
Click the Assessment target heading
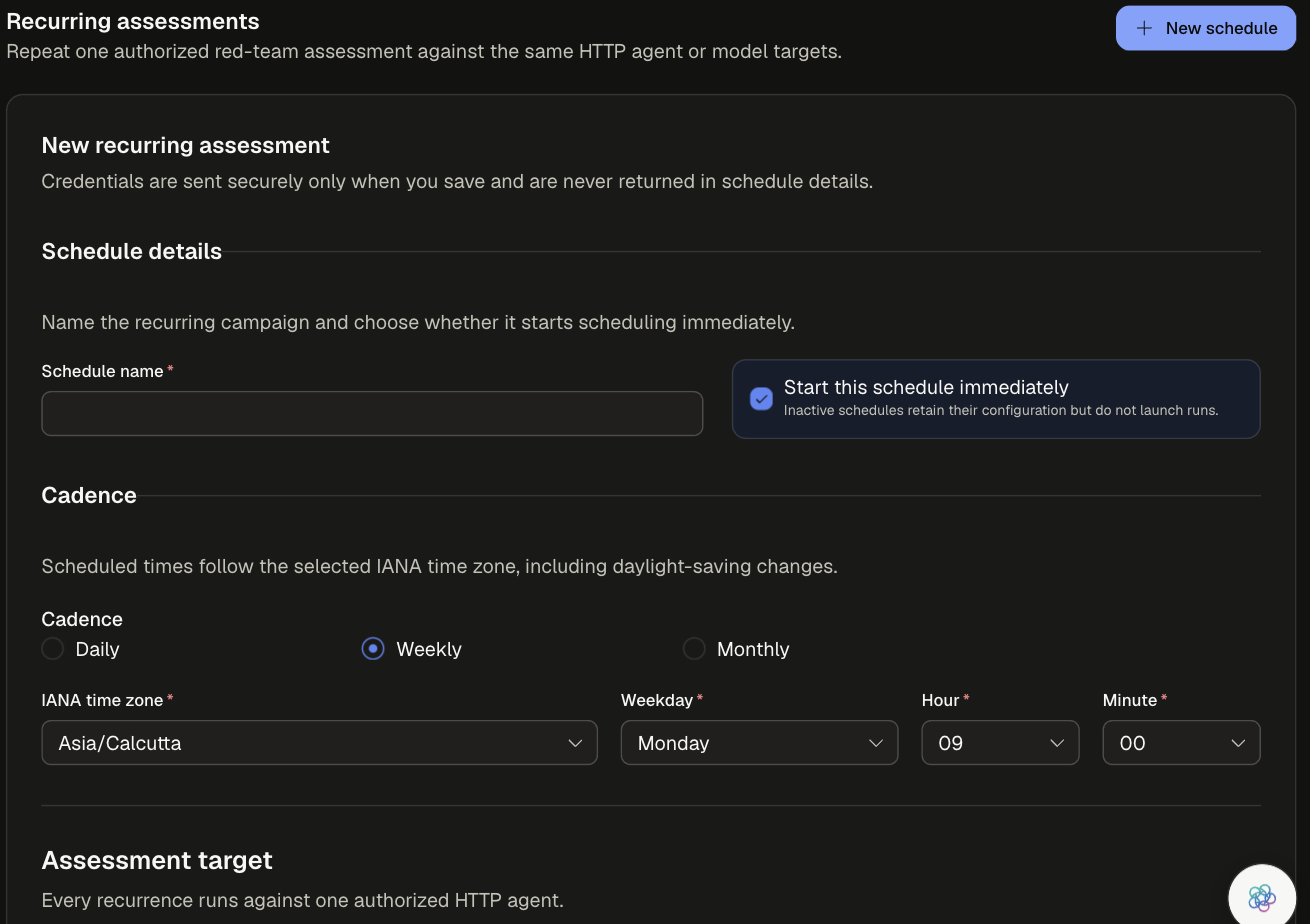coord(157,860)
